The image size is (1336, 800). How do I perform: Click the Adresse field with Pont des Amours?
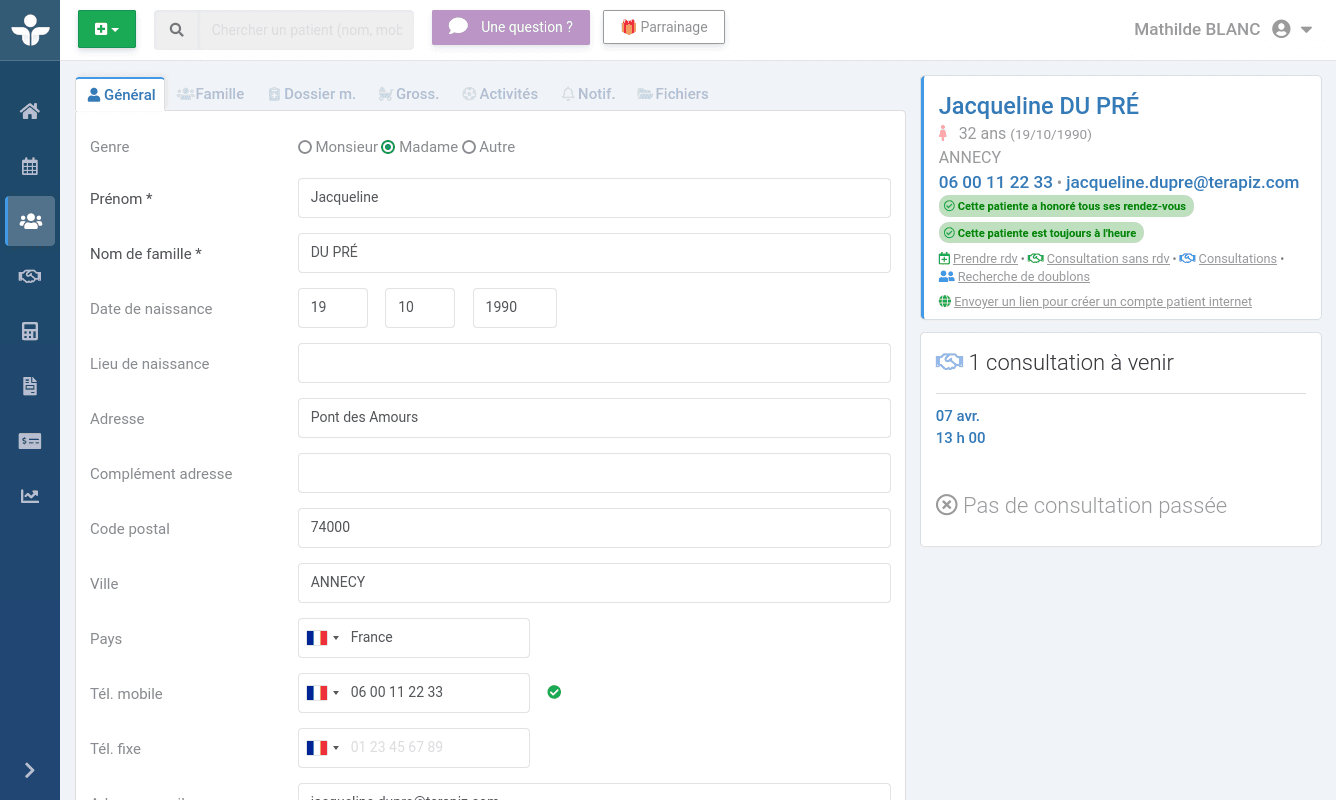point(594,418)
